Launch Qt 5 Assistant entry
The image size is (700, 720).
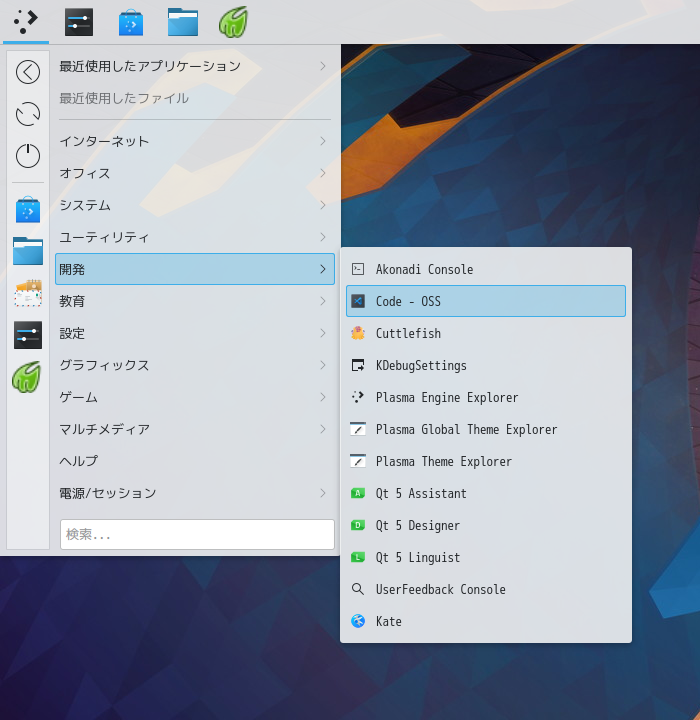click(x=486, y=493)
